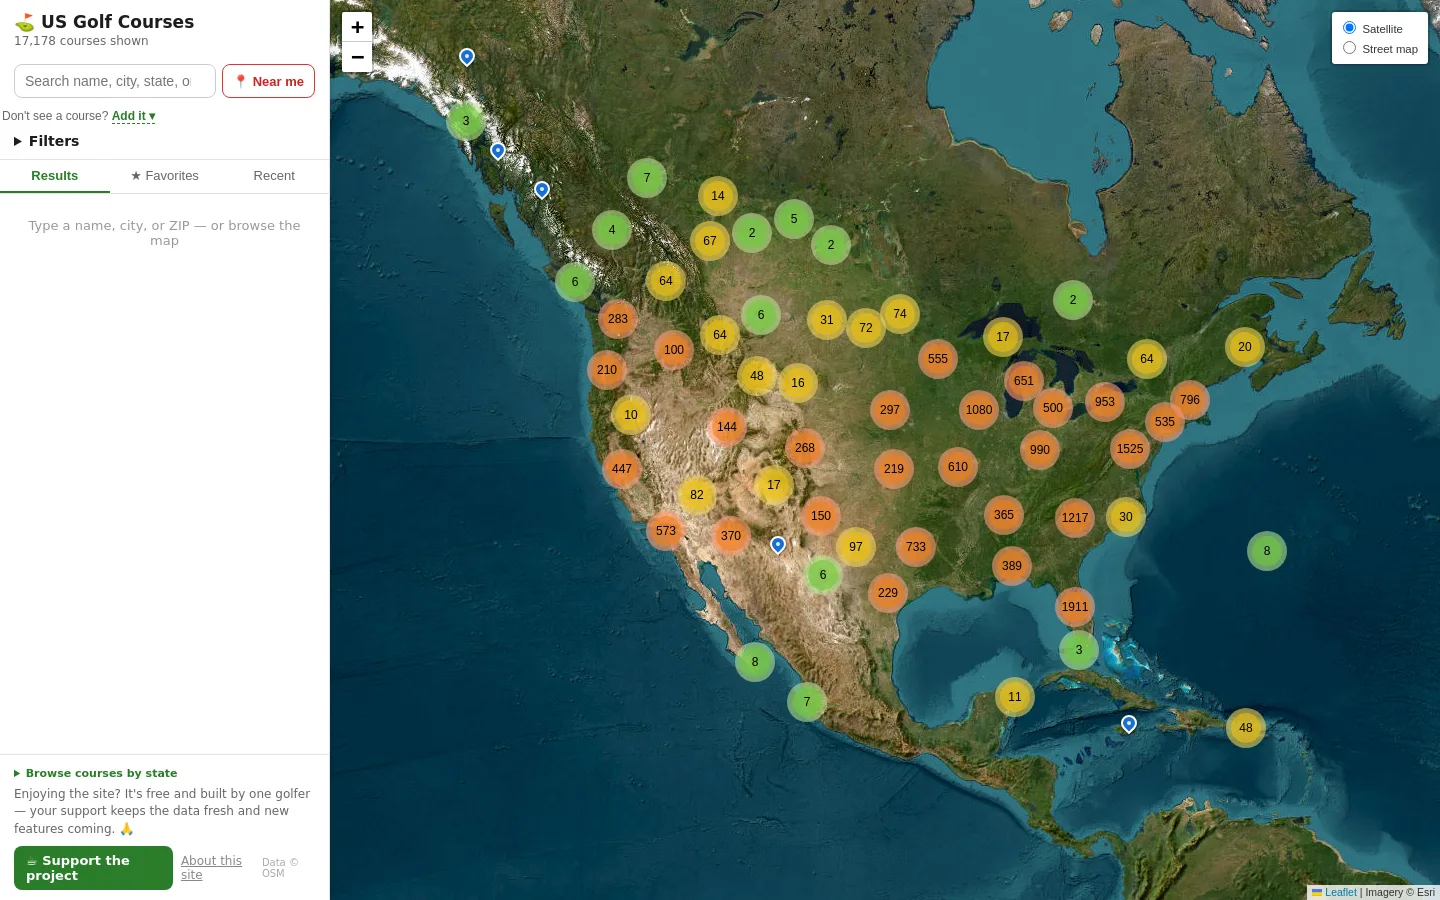
Task: Select the blue pin marker near Puerto Rico
Action: (x=1129, y=724)
